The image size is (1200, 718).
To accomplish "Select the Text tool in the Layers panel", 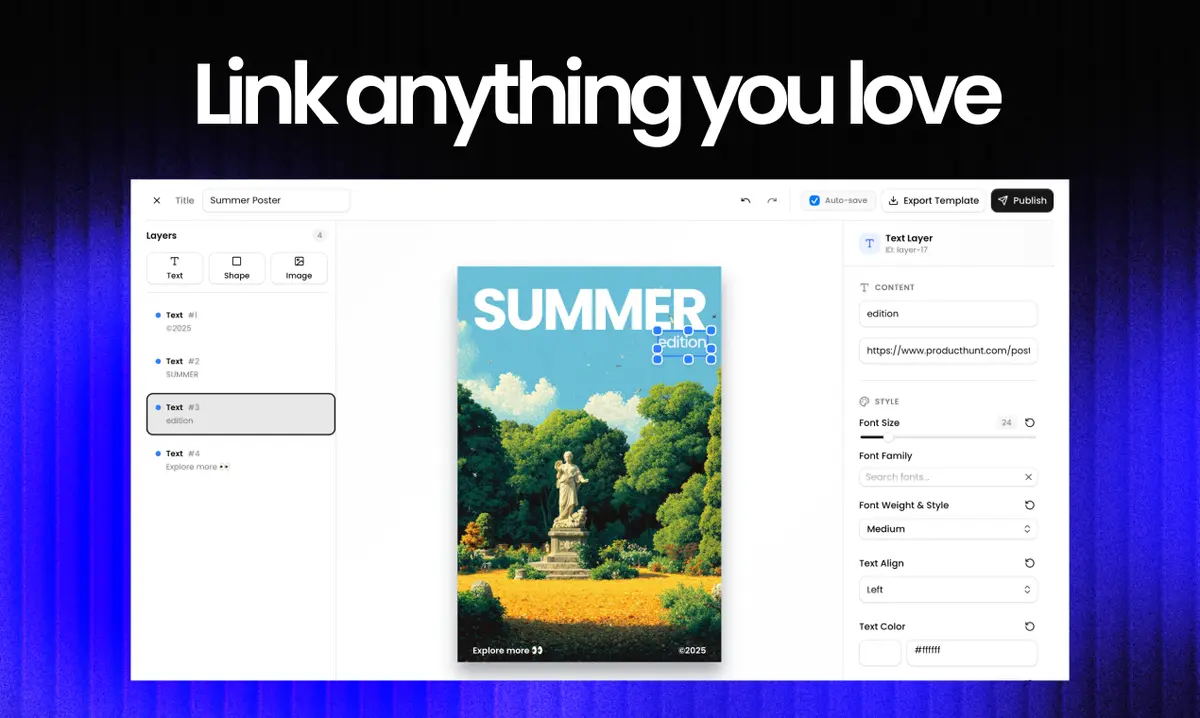I will click(175, 268).
